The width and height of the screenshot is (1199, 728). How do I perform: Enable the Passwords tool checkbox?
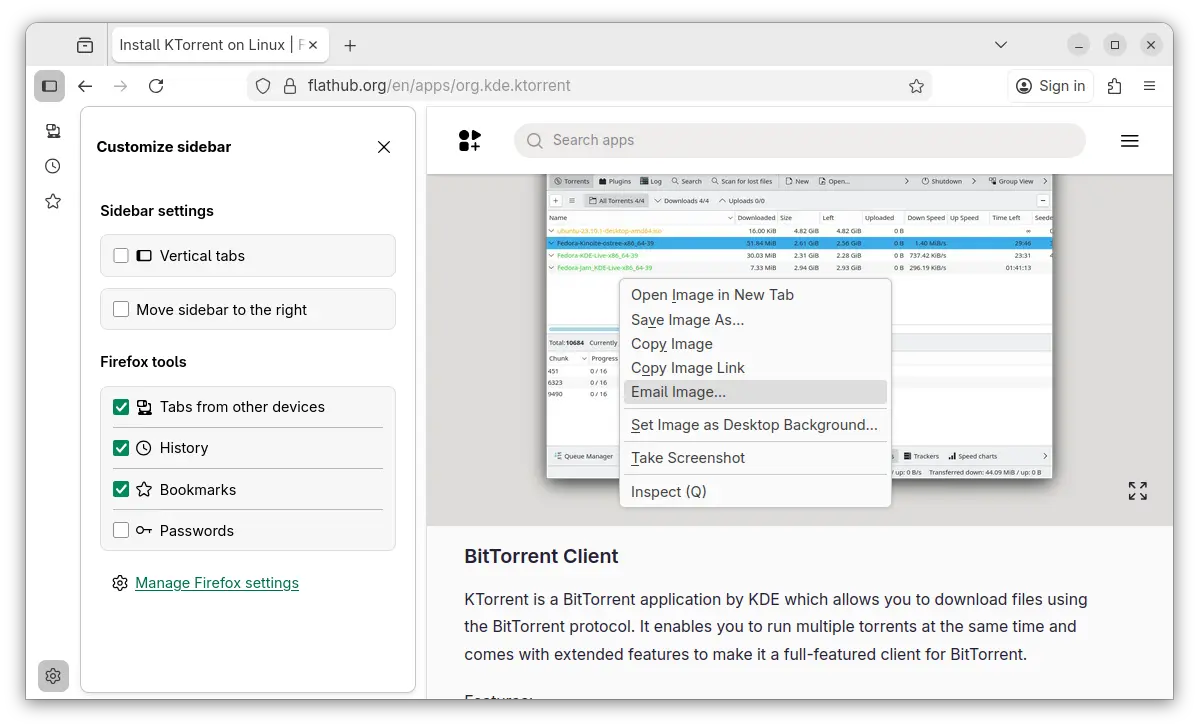click(121, 531)
